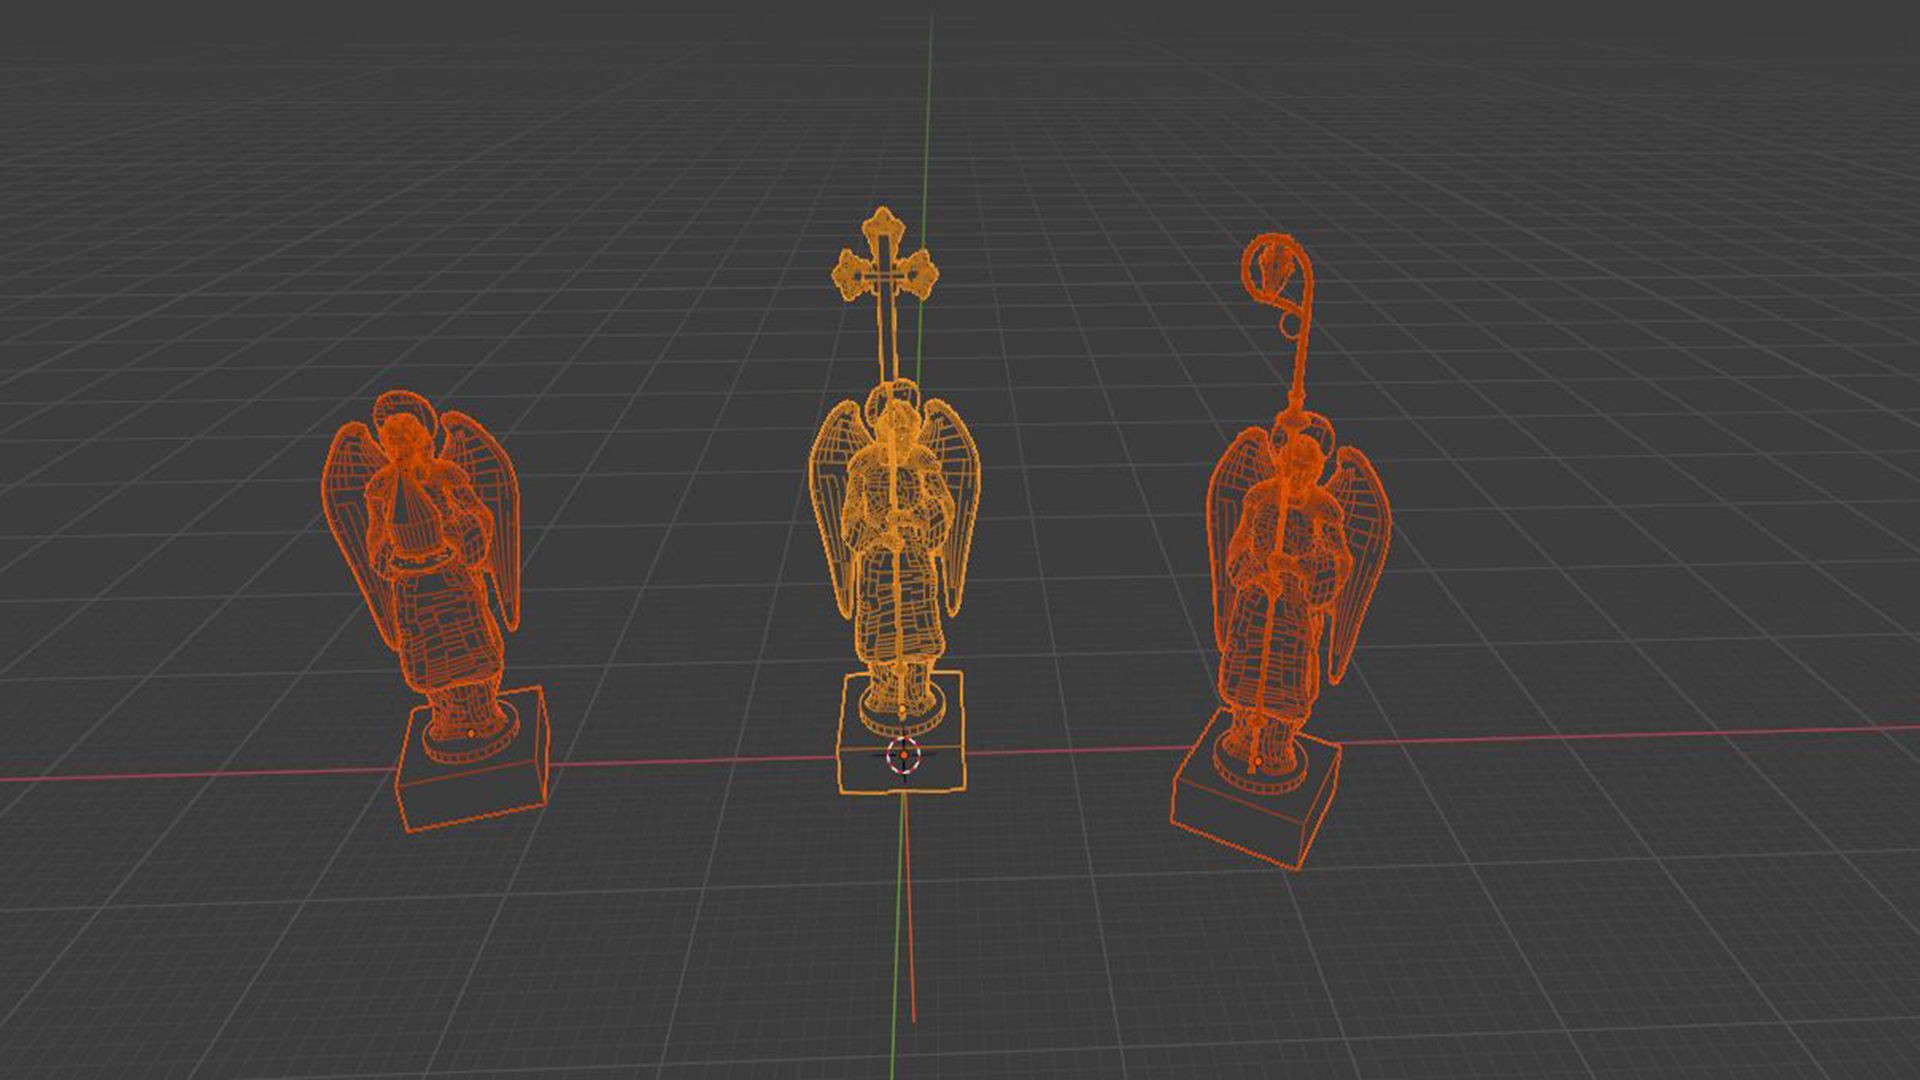
Task: Click the origin dot of the right statue
Action: (x=1257, y=762)
